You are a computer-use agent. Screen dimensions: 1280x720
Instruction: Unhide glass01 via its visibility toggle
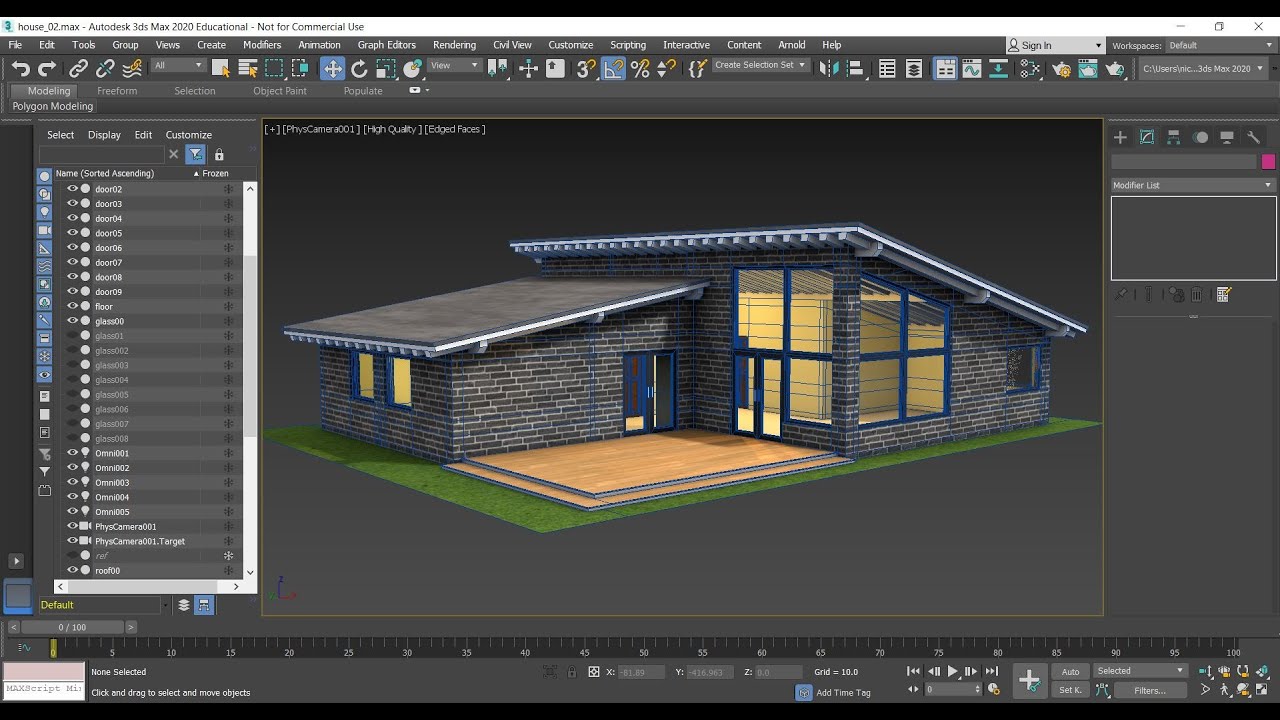tap(72, 335)
